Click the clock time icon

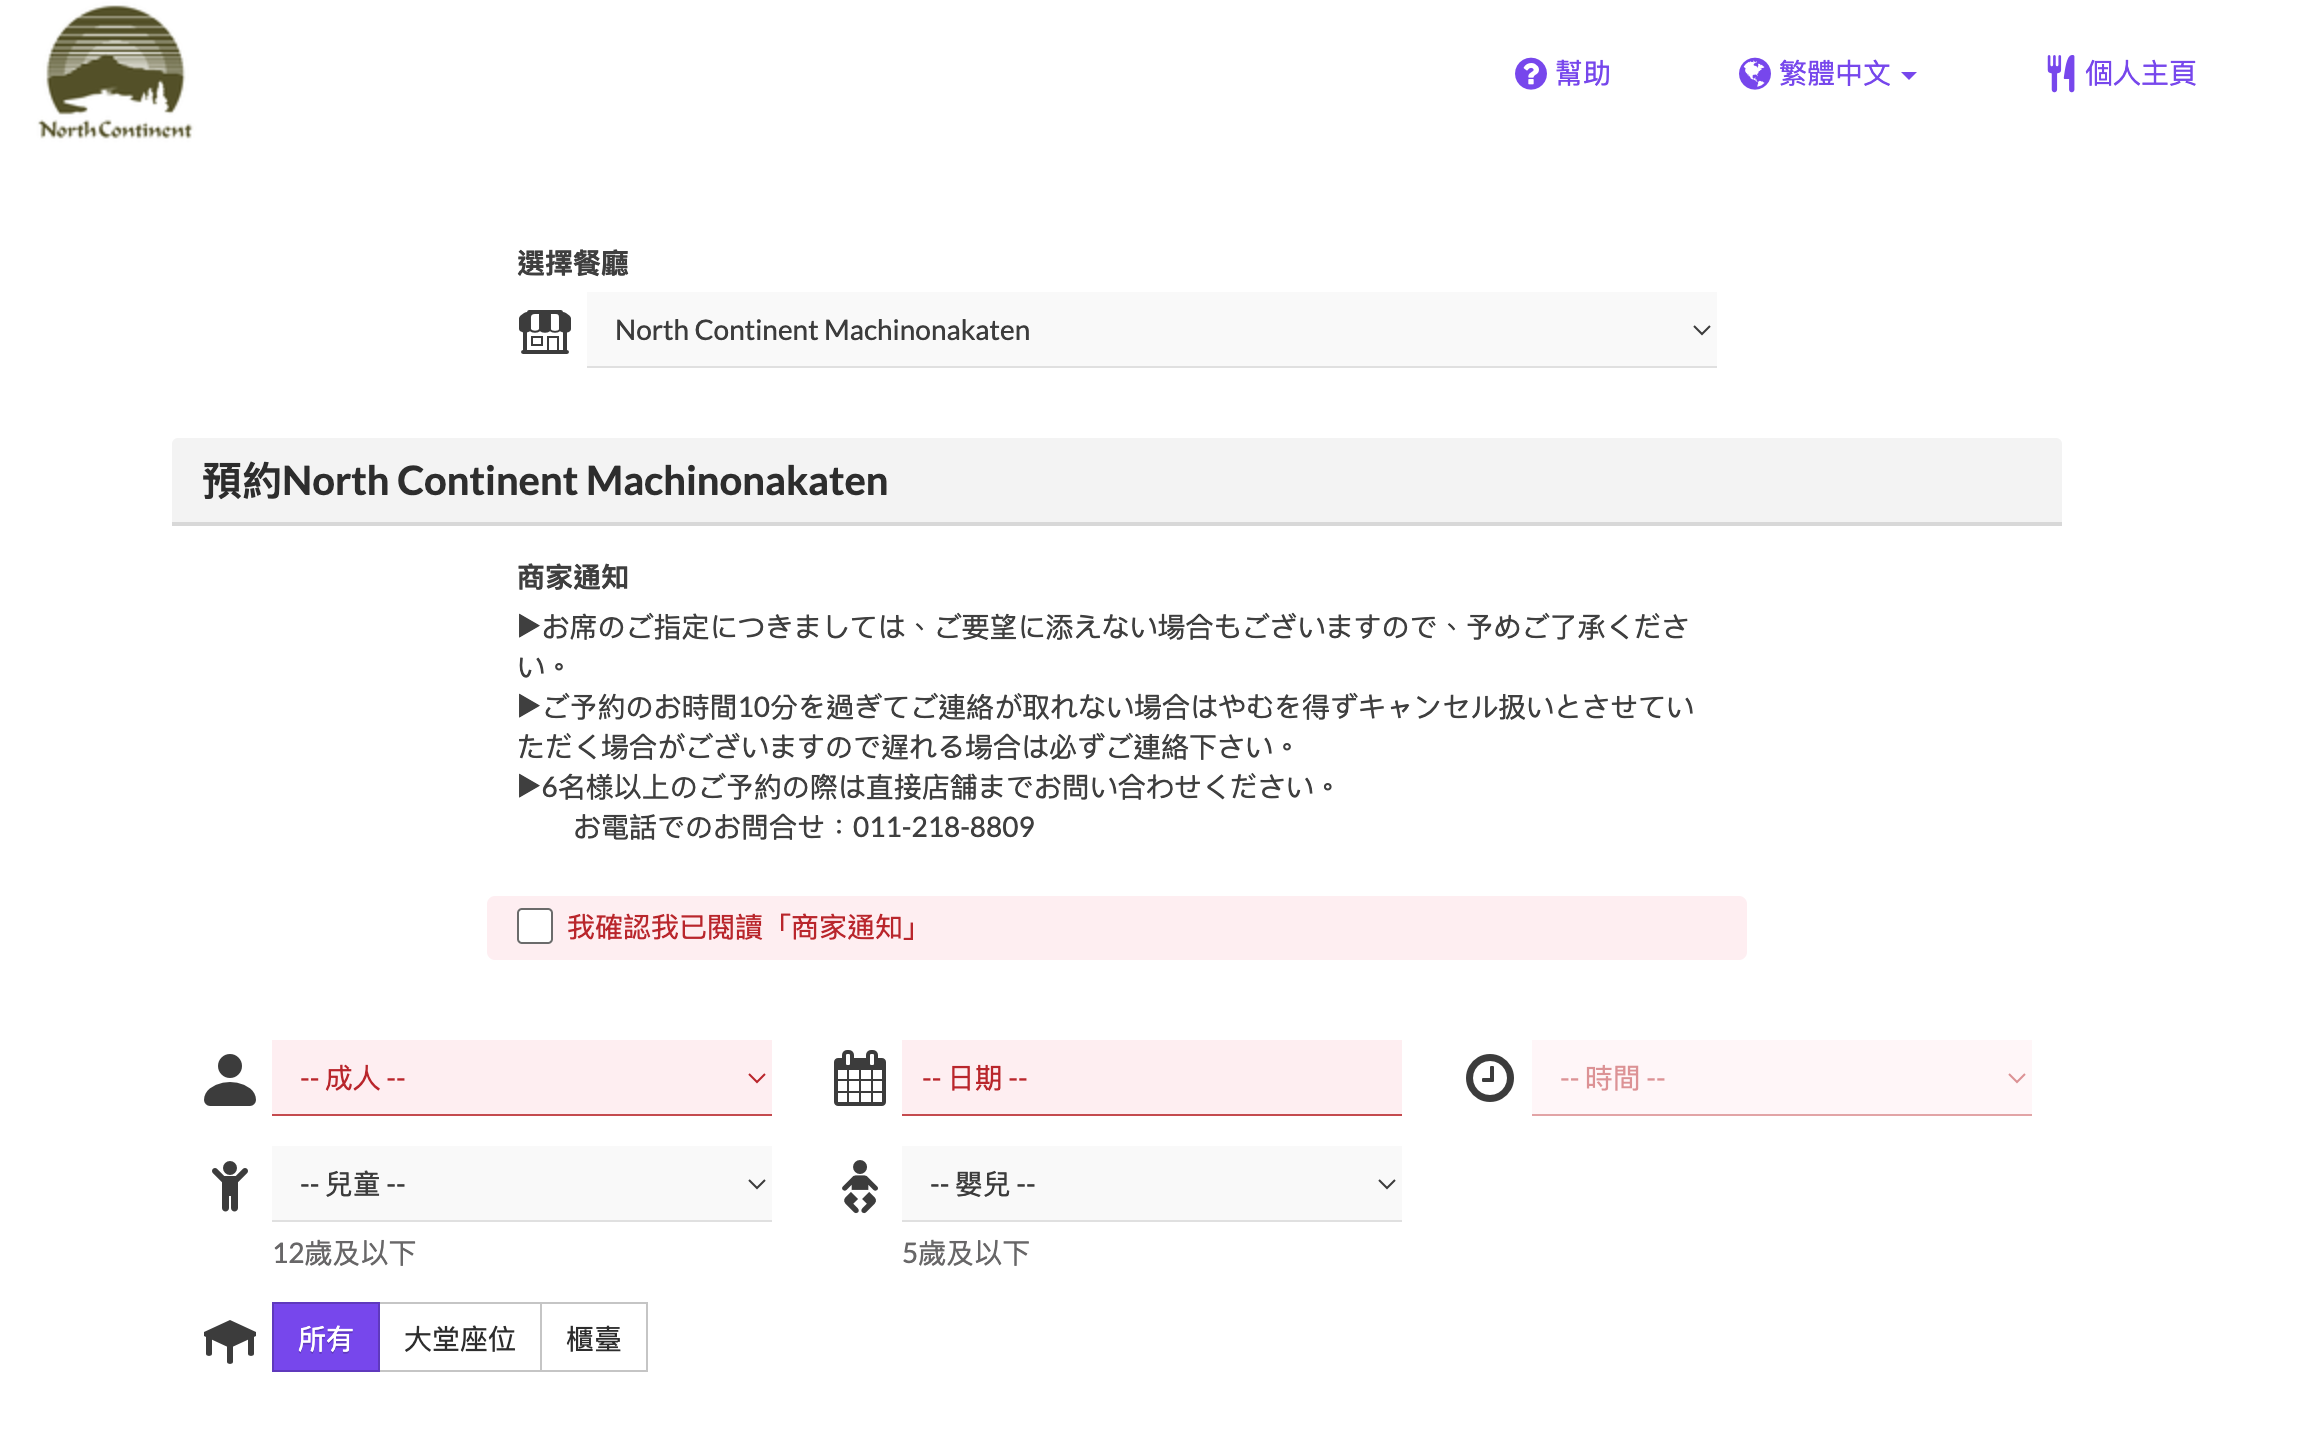(x=1490, y=1078)
